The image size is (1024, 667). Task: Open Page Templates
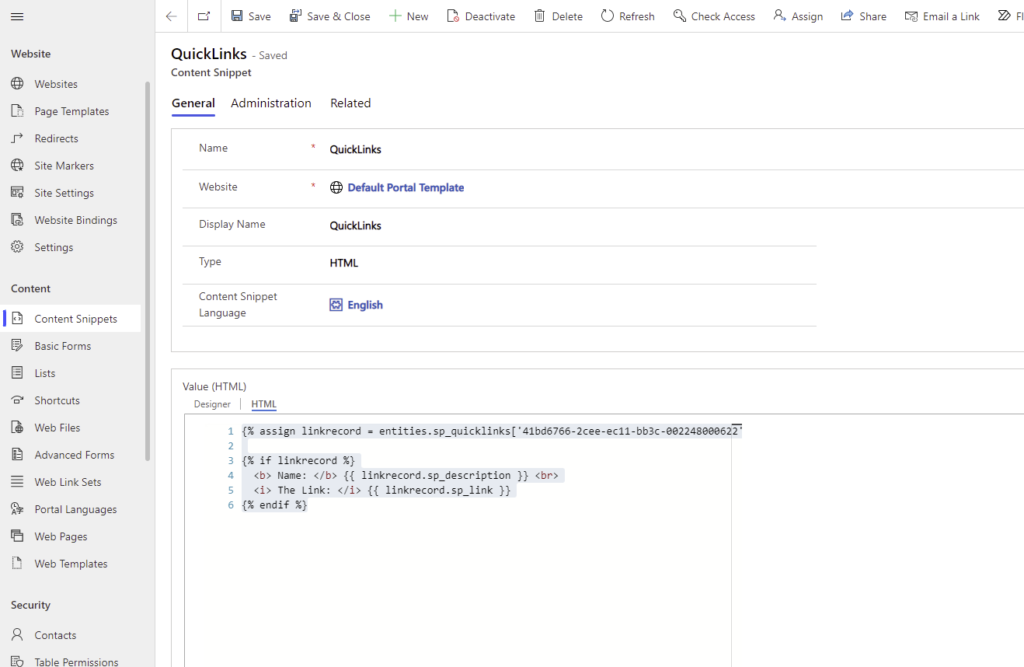coord(71,111)
